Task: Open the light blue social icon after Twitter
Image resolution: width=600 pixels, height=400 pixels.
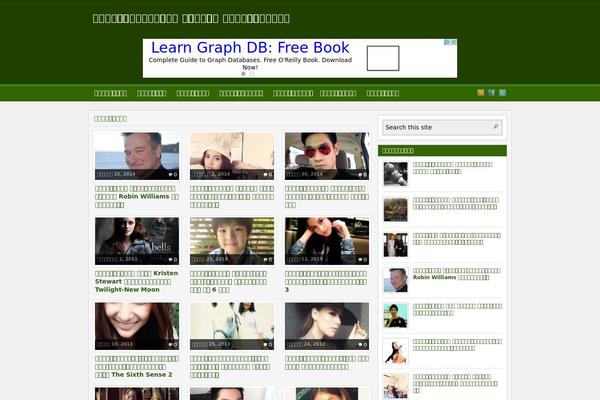Action: coord(502,93)
